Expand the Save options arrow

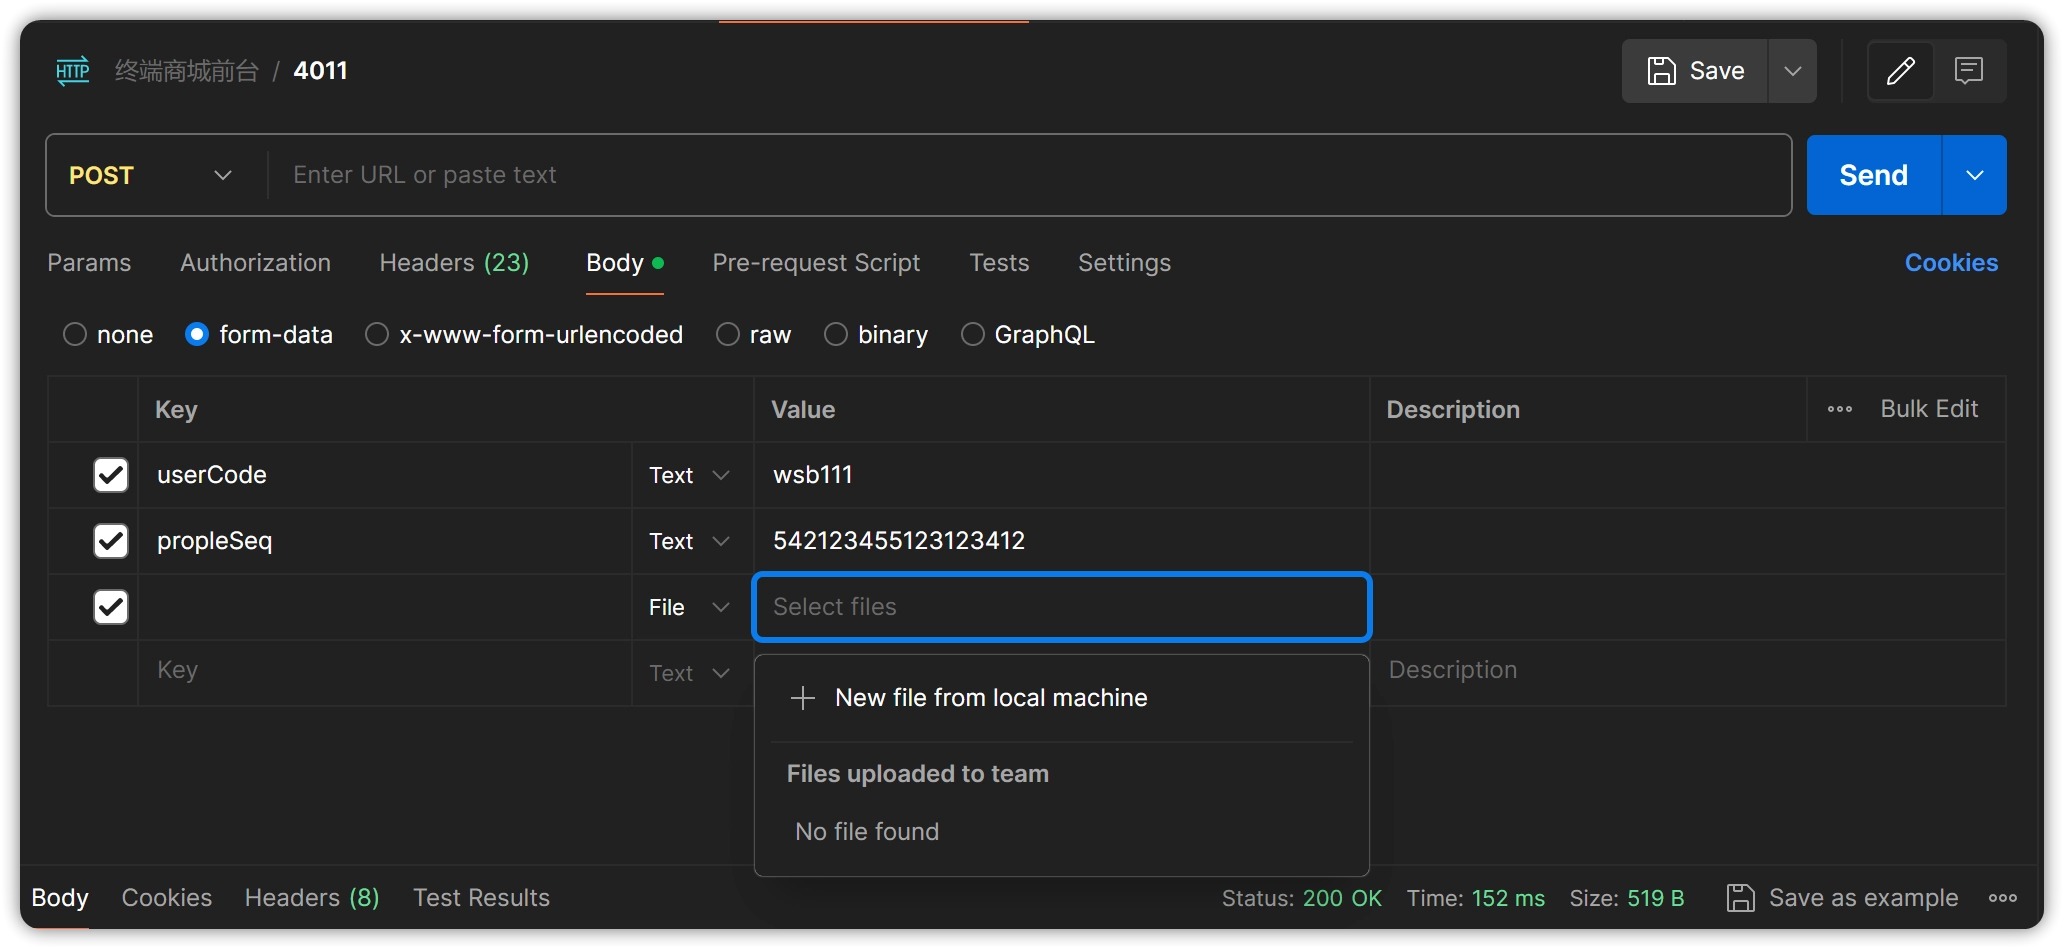click(1793, 71)
